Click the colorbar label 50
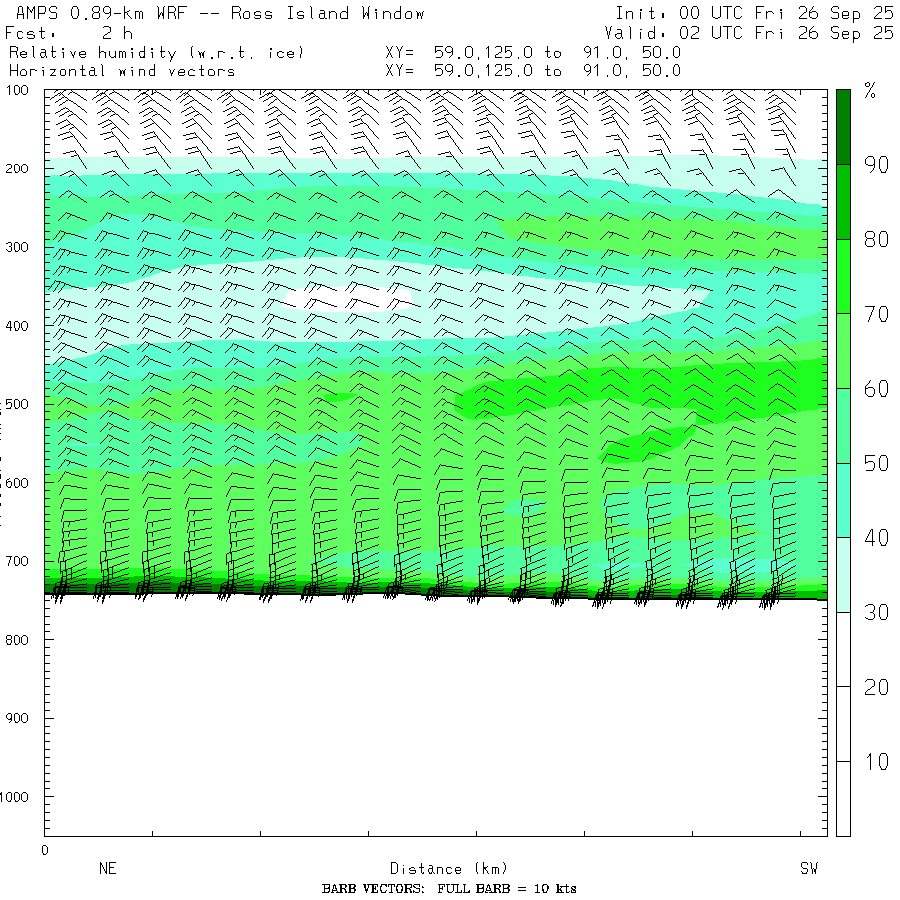The height and width of the screenshot is (900, 900). tap(876, 464)
